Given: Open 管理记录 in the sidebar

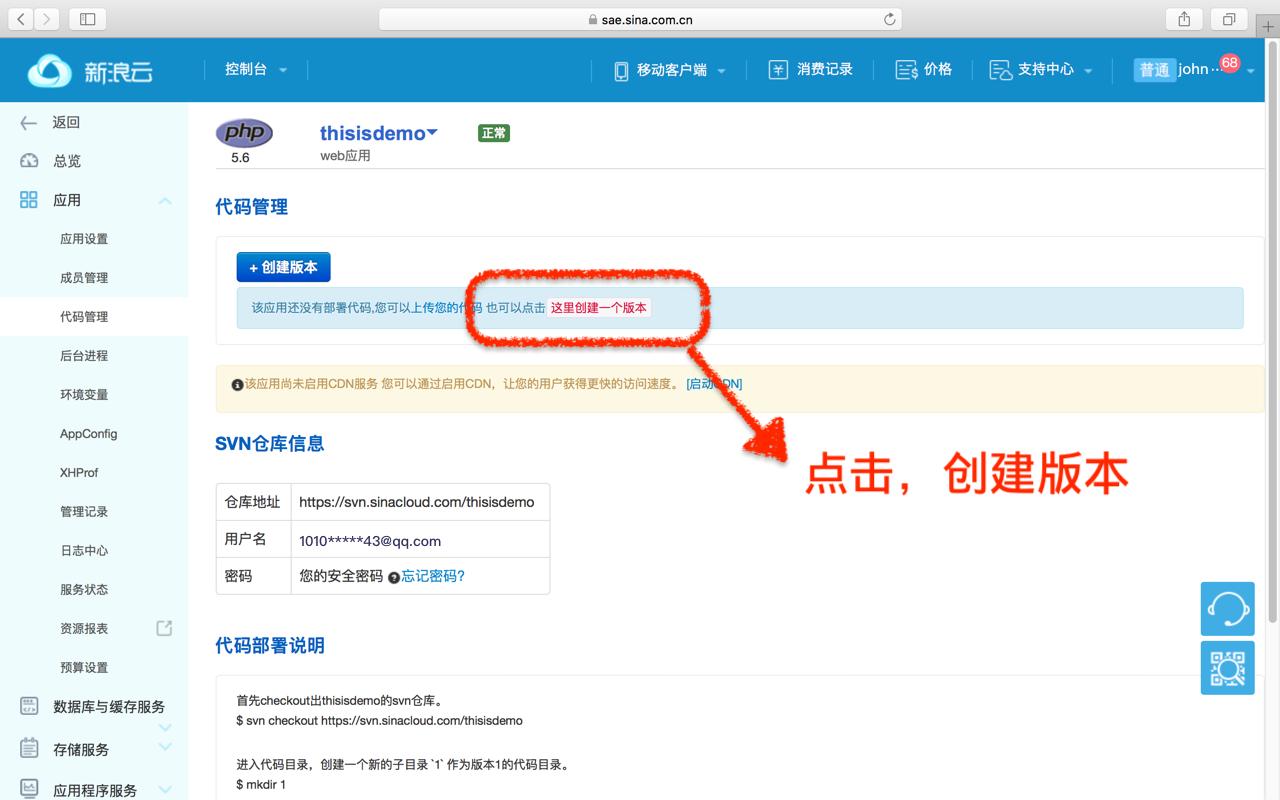Looking at the screenshot, I should [x=84, y=512].
